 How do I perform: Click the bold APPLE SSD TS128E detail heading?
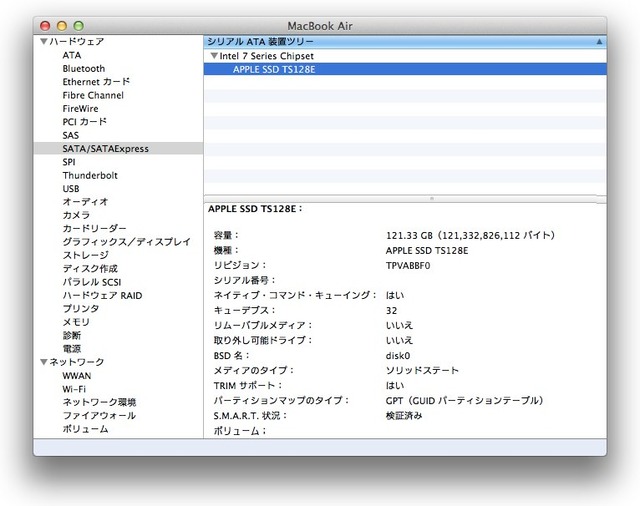[x=256, y=209]
